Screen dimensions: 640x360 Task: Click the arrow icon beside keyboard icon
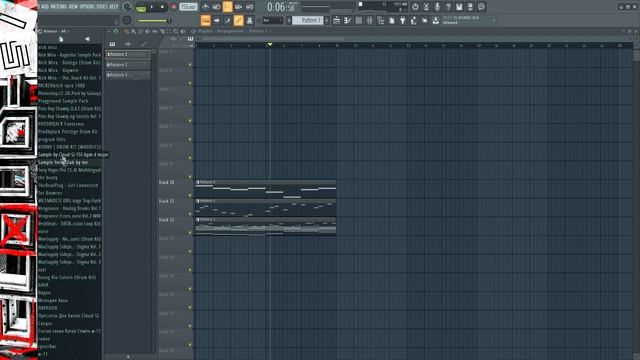point(217,20)
